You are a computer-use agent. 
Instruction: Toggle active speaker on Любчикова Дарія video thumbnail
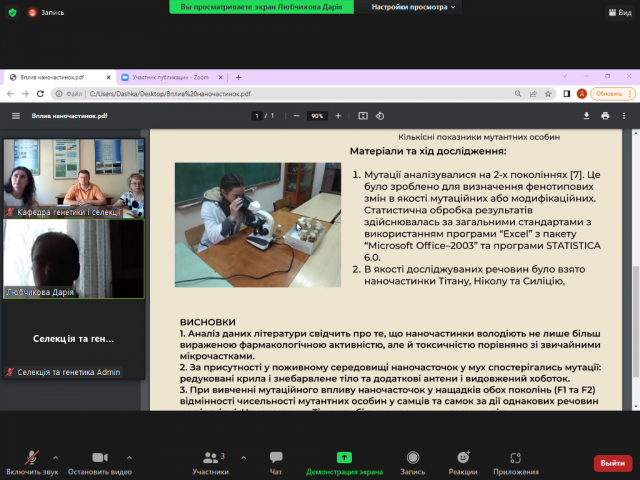click(73, 258)
